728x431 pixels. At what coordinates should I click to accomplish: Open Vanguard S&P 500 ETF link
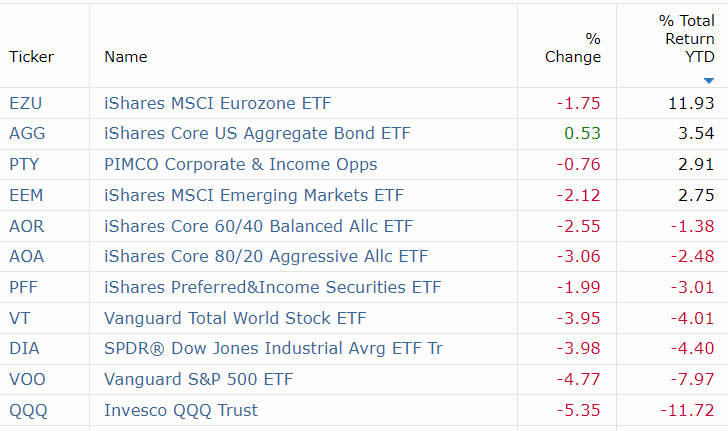tap(199, 379)
